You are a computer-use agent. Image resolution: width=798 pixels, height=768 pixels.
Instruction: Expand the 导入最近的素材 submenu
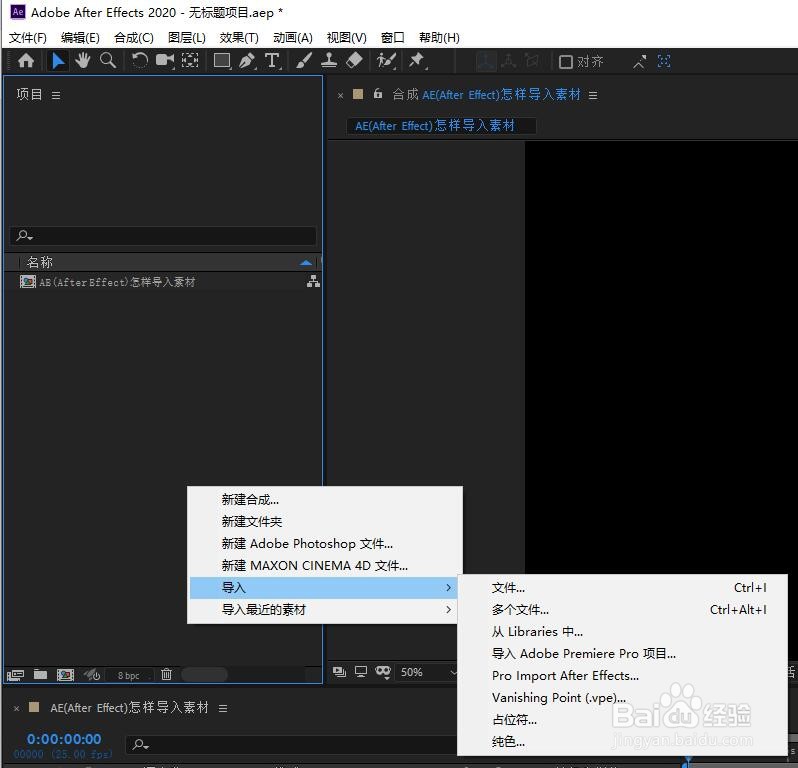click(324, 610)
